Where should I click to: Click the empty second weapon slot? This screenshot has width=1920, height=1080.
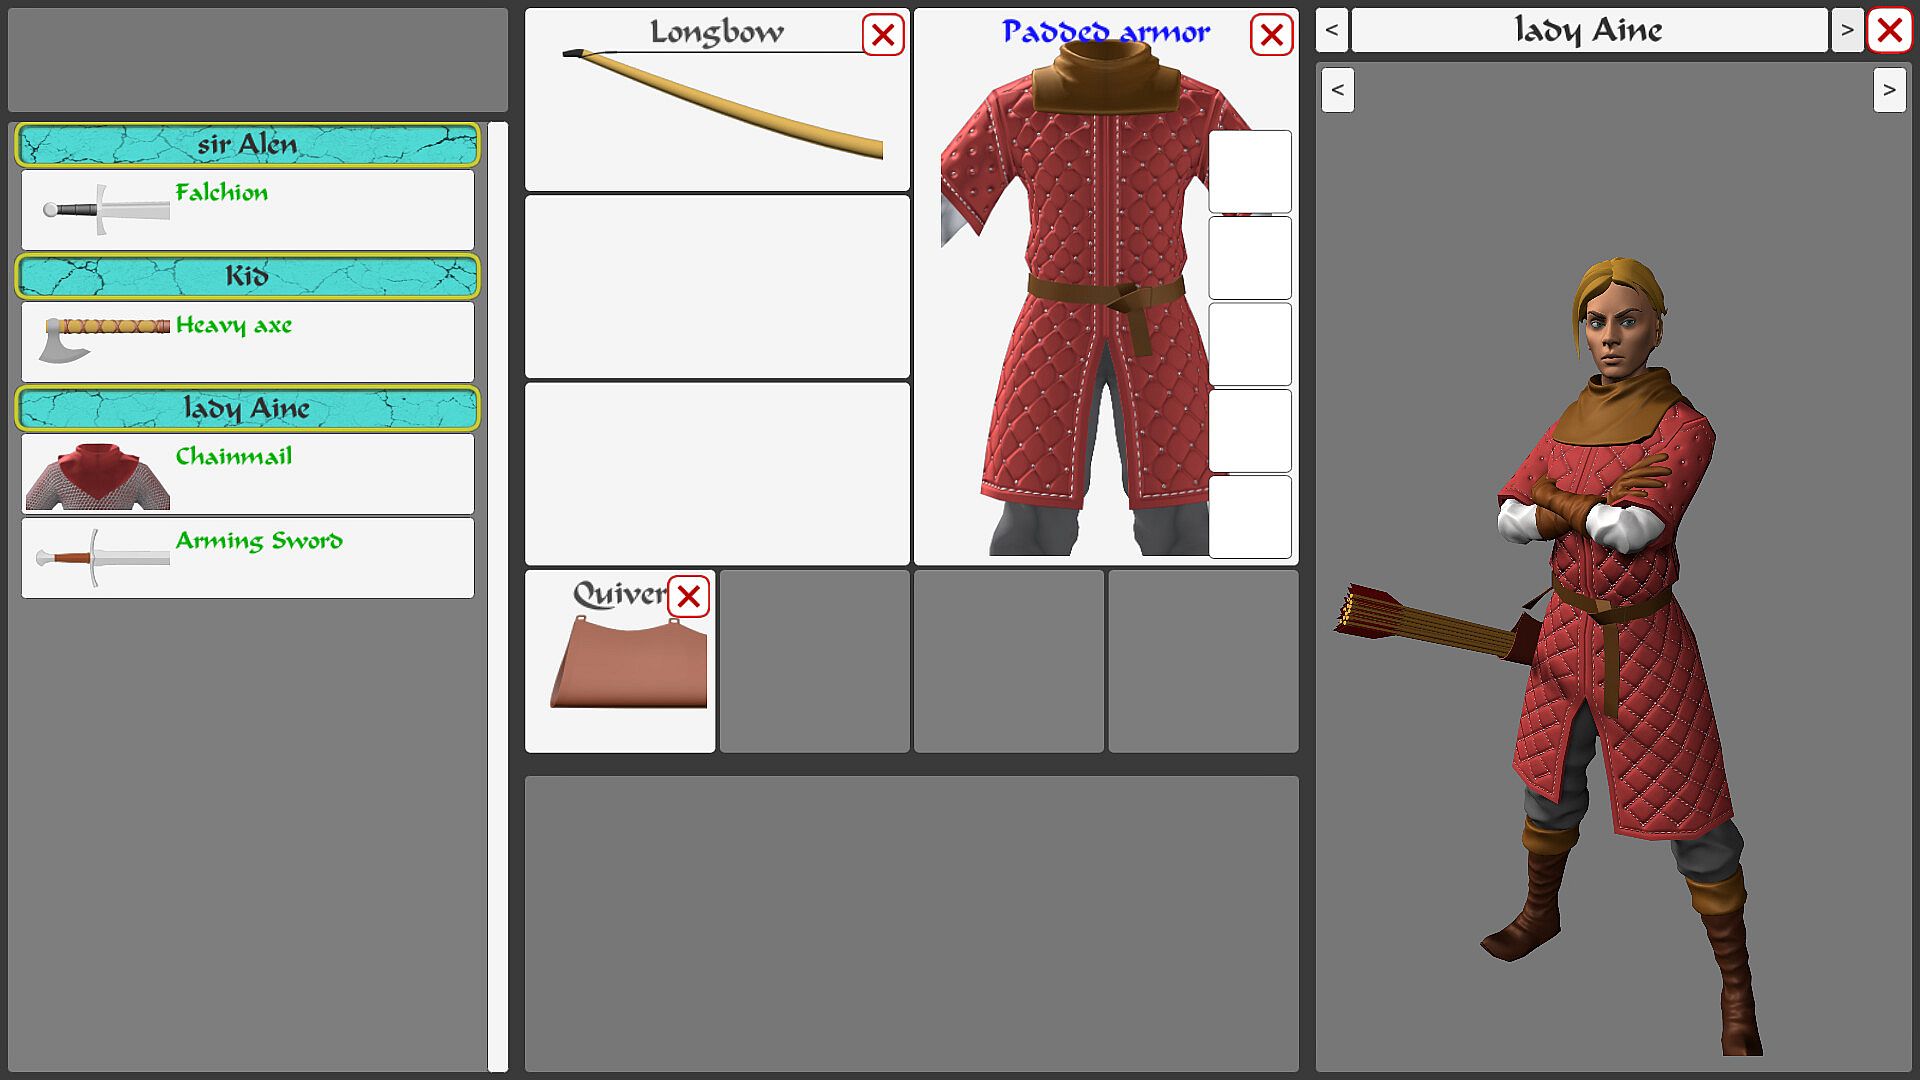click(x=717, y=286)
